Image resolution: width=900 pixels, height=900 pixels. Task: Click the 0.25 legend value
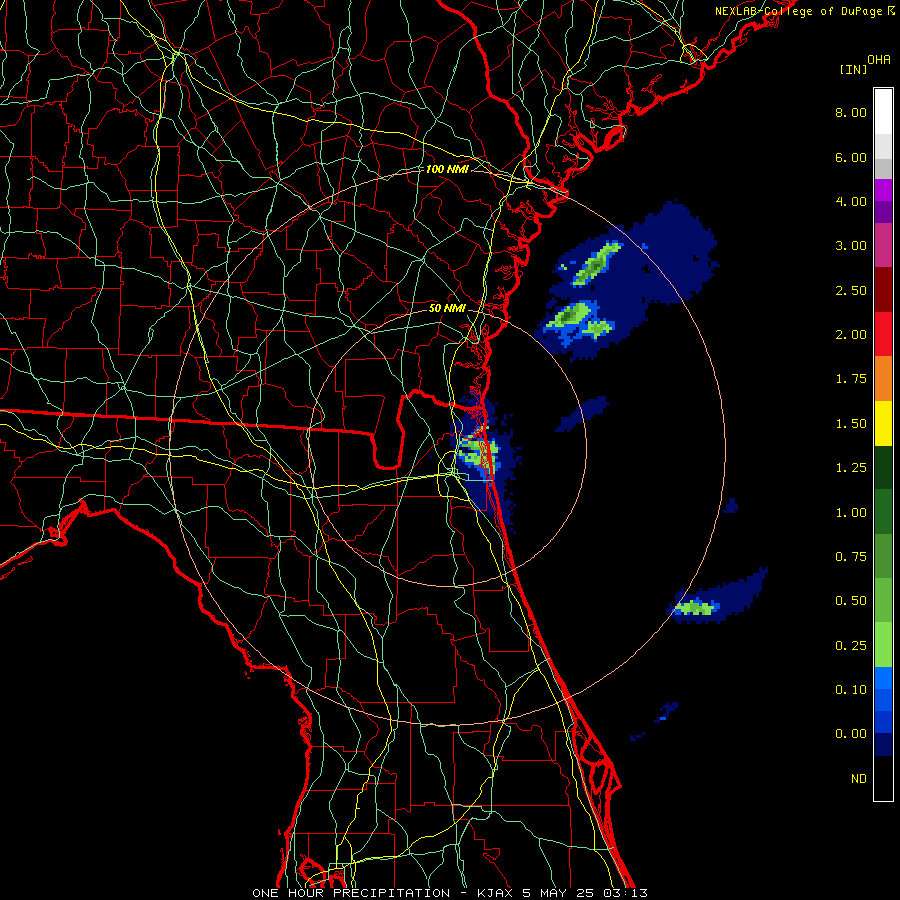pos(851,646)
